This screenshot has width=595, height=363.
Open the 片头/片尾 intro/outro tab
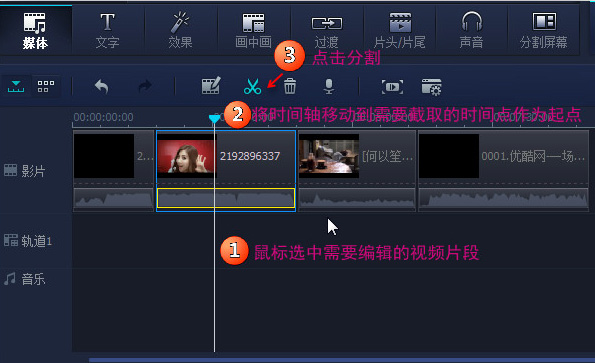click(399, 30)
